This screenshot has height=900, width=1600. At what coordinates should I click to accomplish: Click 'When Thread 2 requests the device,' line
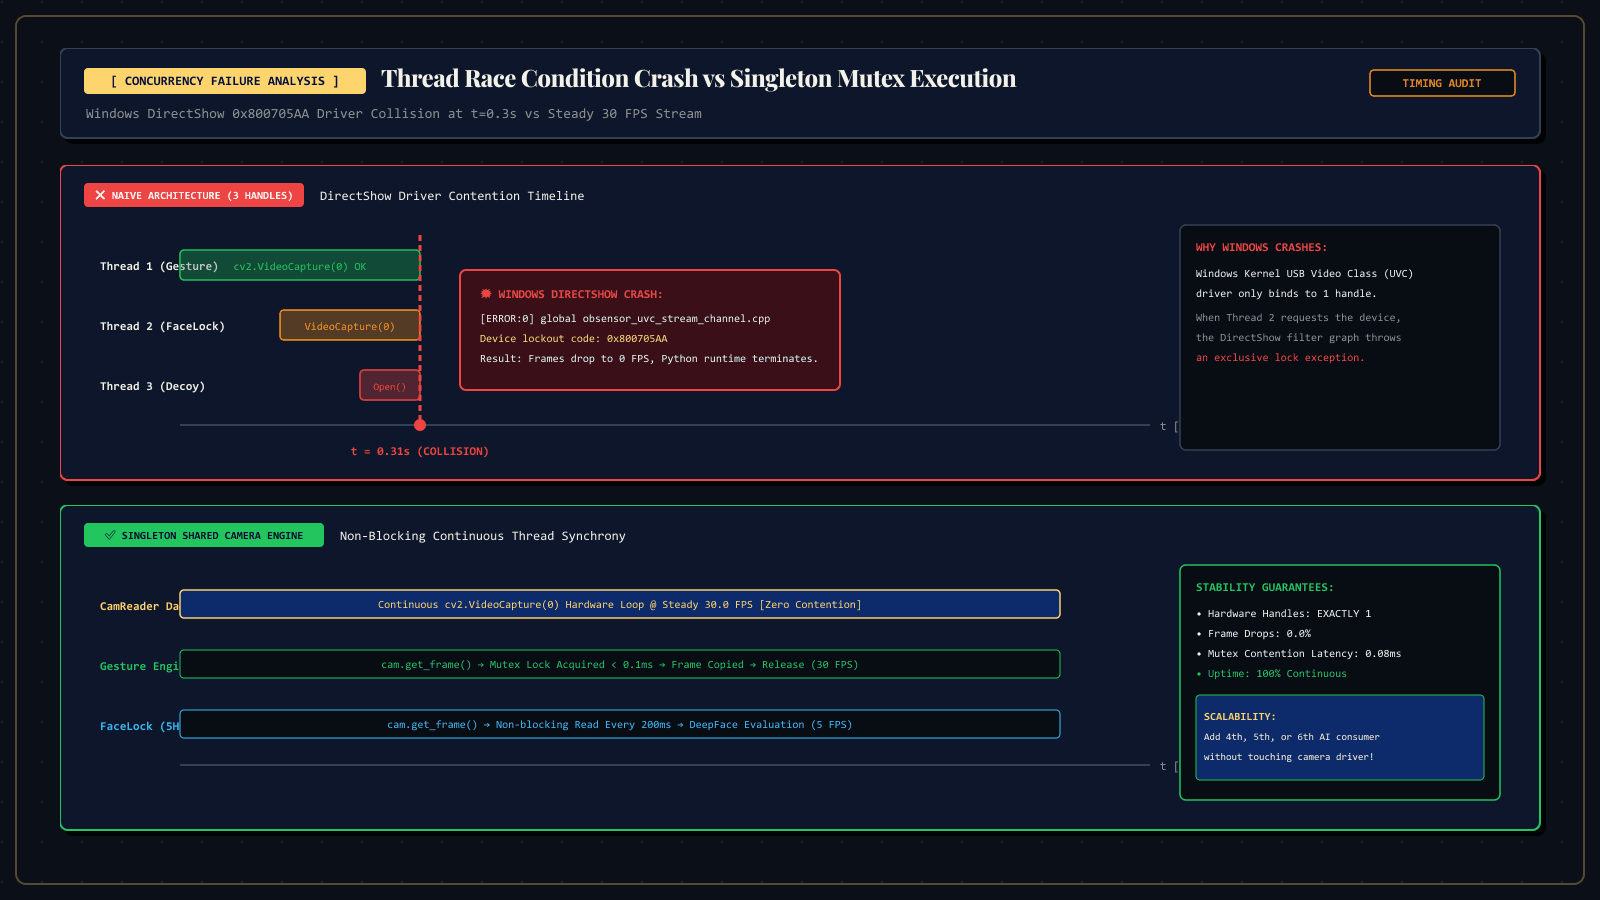click(x=1298, y=318)
